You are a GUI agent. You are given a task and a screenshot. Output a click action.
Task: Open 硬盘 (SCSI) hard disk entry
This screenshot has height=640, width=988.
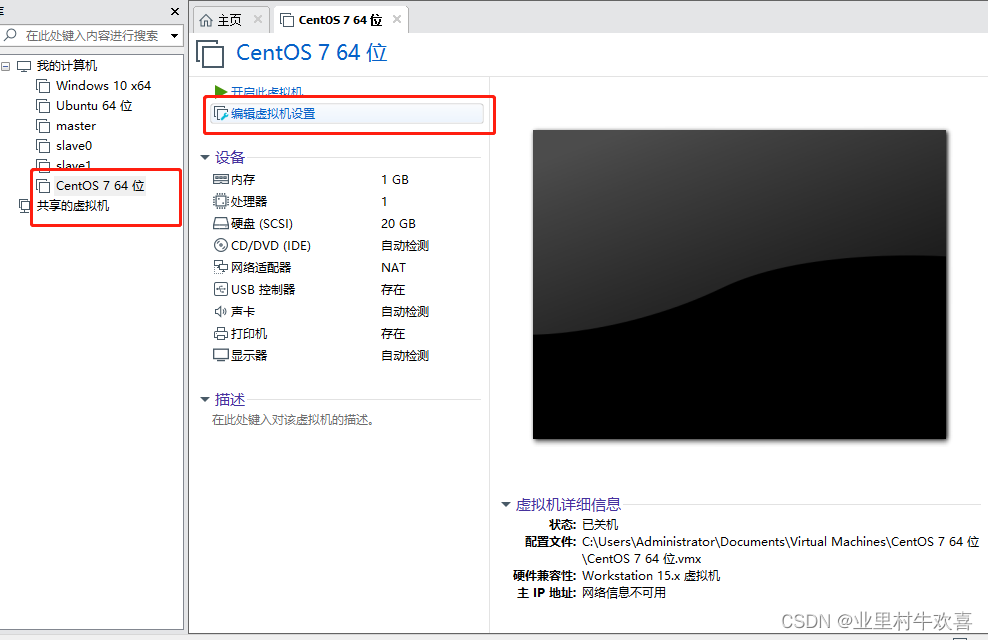261,224
